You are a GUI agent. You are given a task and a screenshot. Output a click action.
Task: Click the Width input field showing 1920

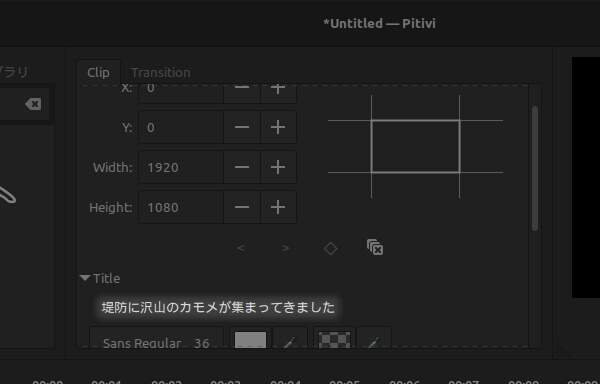[181, 167]
